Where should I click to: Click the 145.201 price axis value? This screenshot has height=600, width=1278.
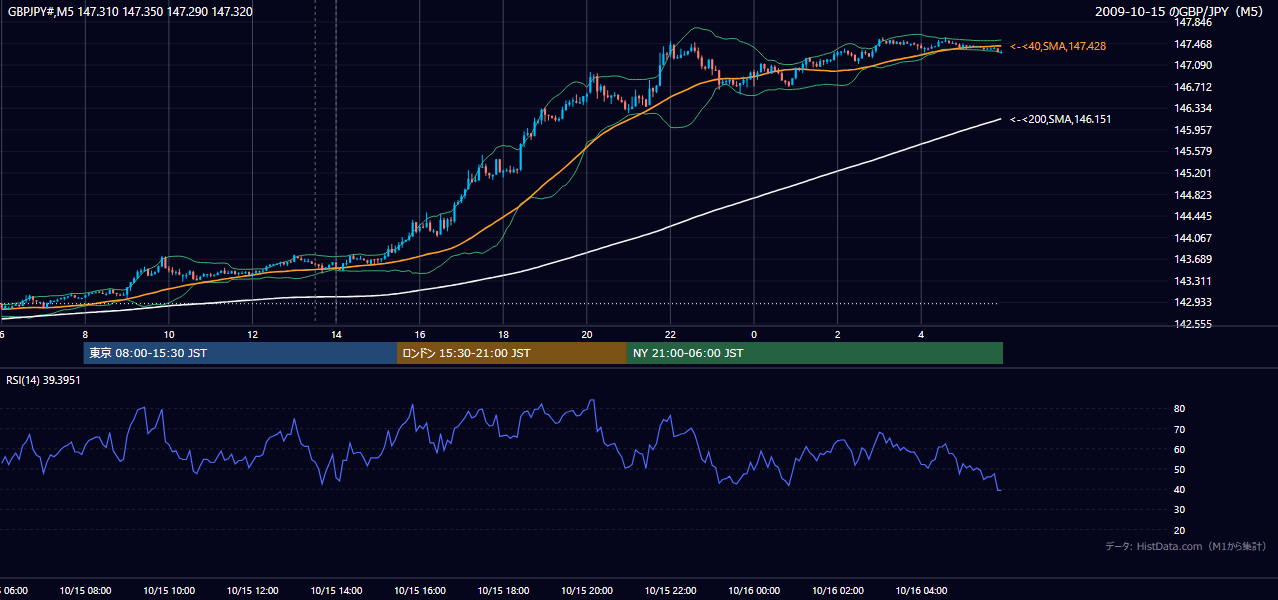[1192, 173]
